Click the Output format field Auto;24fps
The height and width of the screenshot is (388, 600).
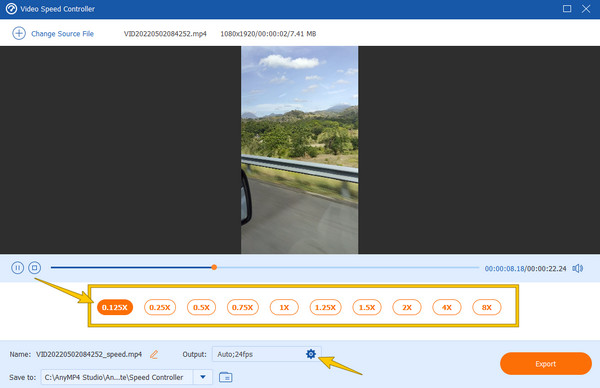267,354
